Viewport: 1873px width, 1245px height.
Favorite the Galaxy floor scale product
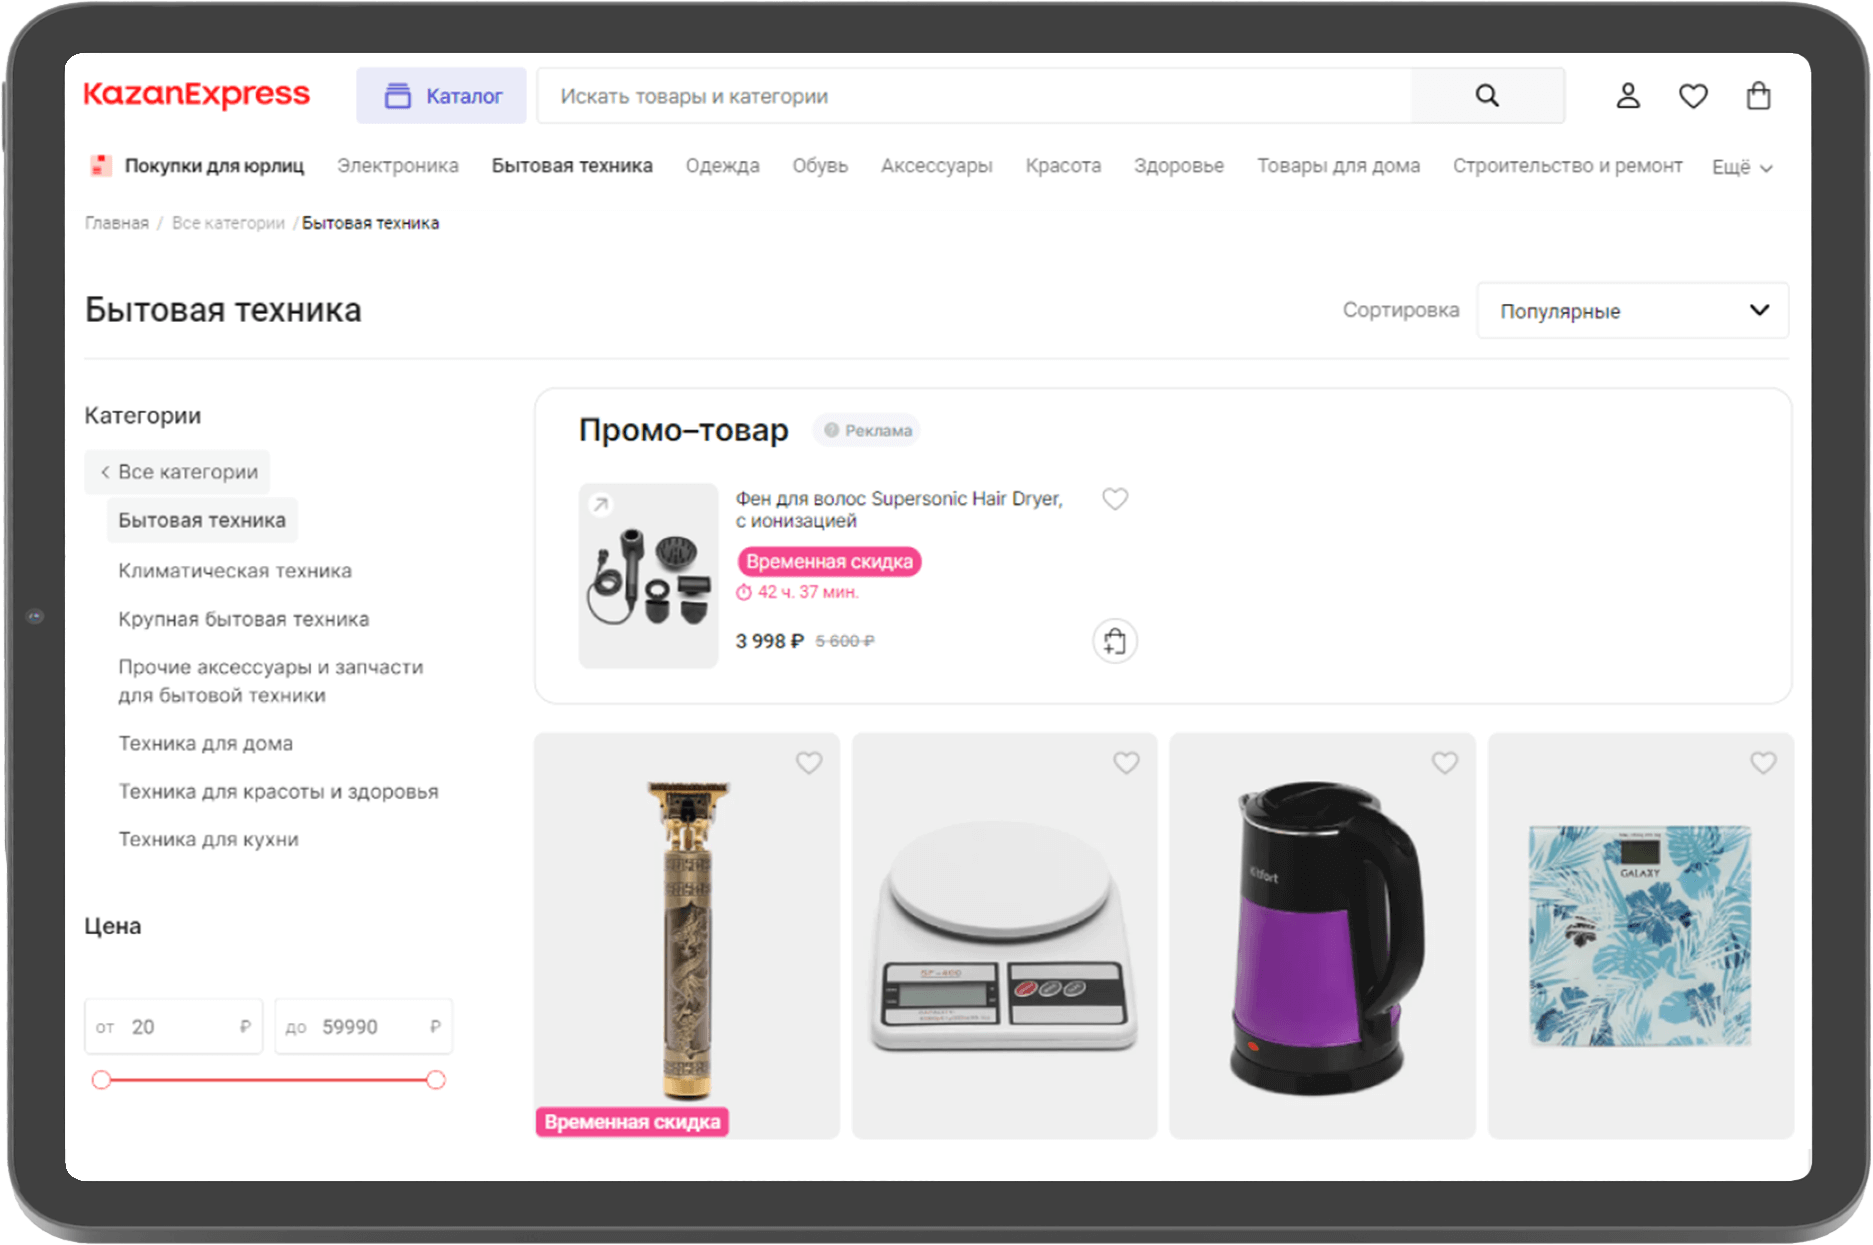(x=1763, y=763)
